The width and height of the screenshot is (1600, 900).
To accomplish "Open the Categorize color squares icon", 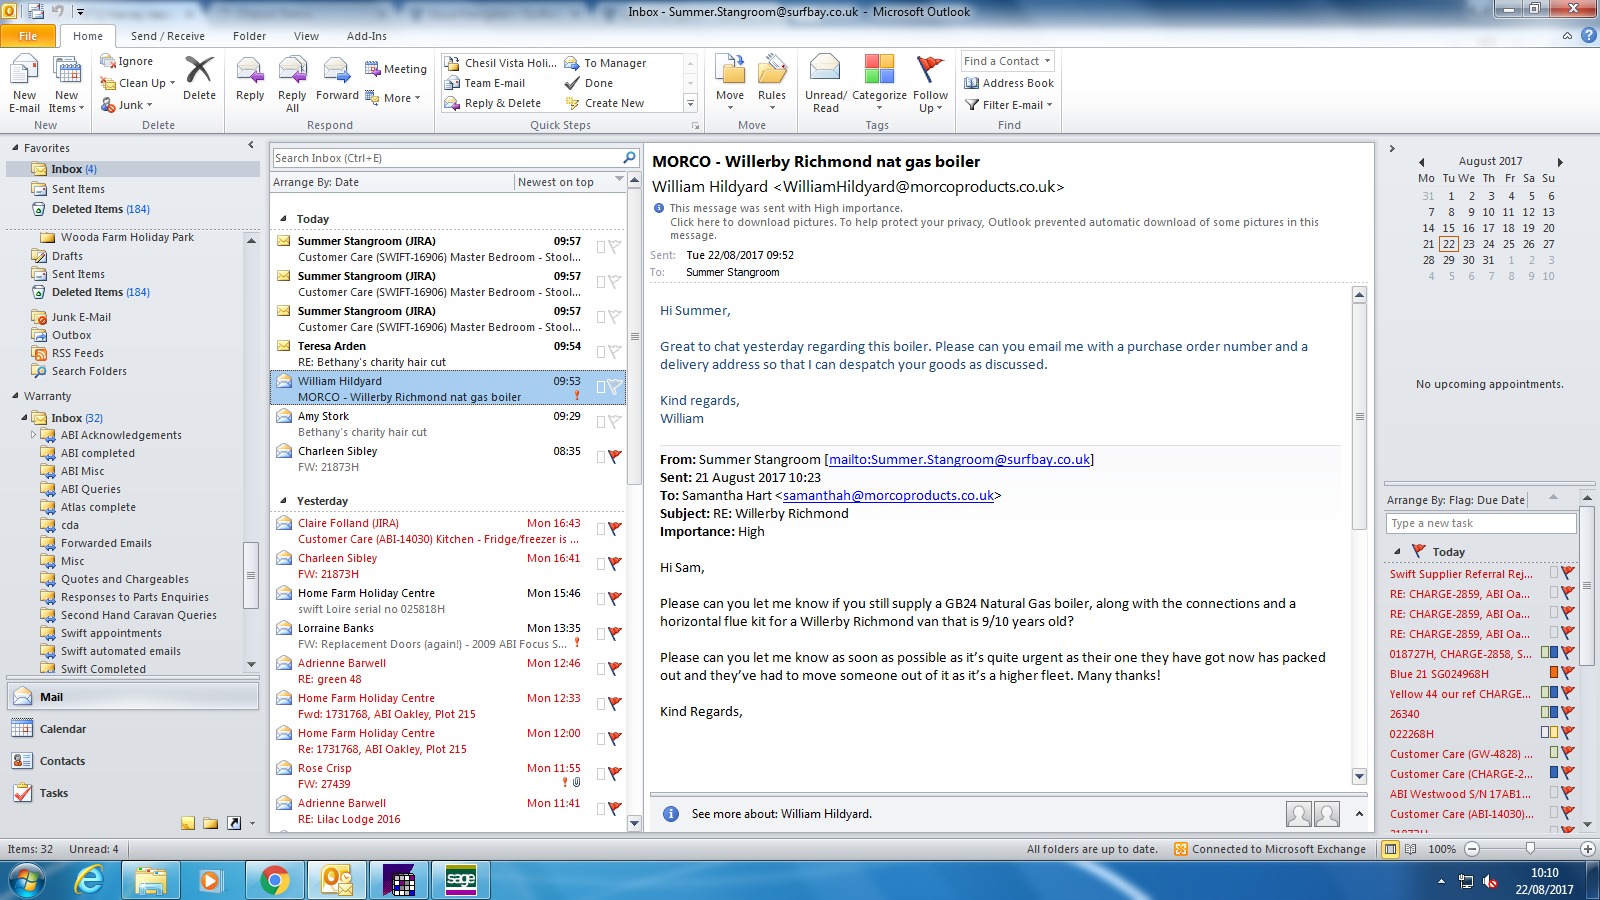I will 879,70.
